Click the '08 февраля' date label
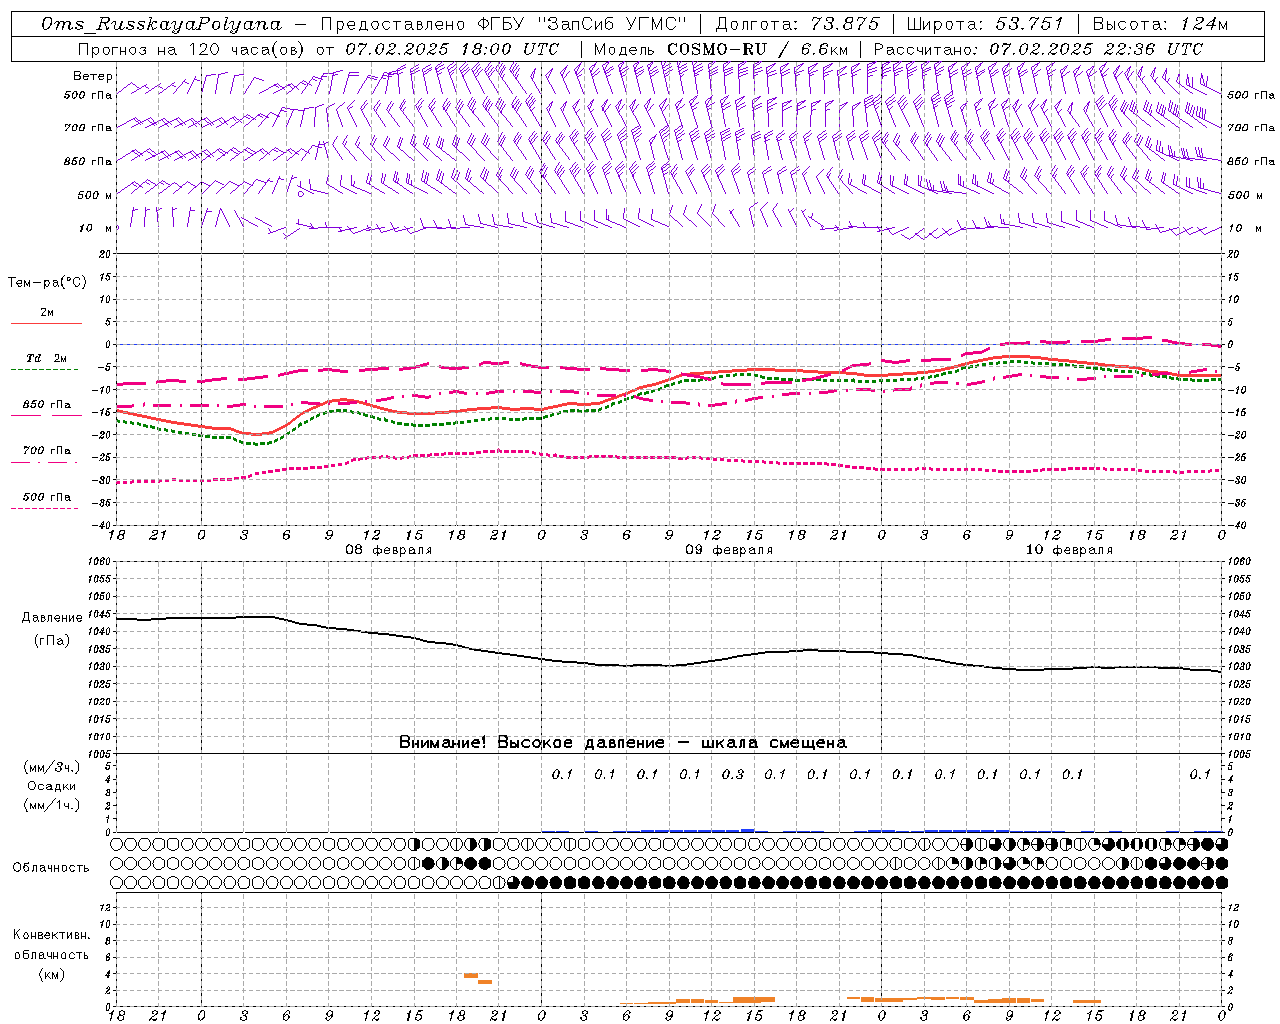The height and width of the screenshot is (1024, 1280). coord(389,550)
